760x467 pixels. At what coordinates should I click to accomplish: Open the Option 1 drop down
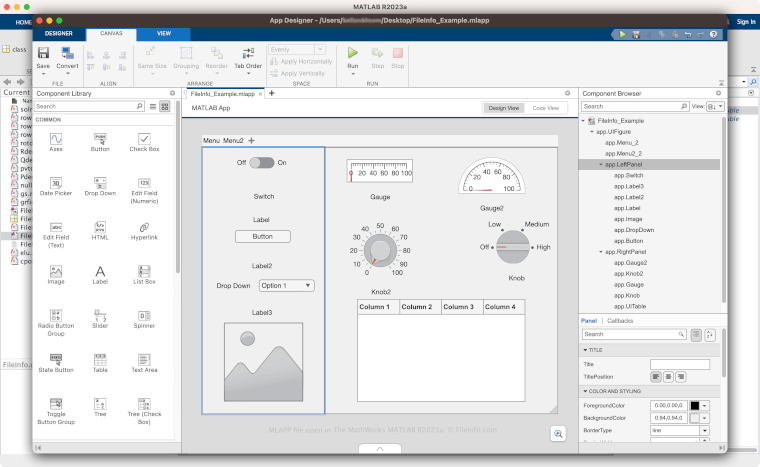pyautogui.click(x=286, y=285)
